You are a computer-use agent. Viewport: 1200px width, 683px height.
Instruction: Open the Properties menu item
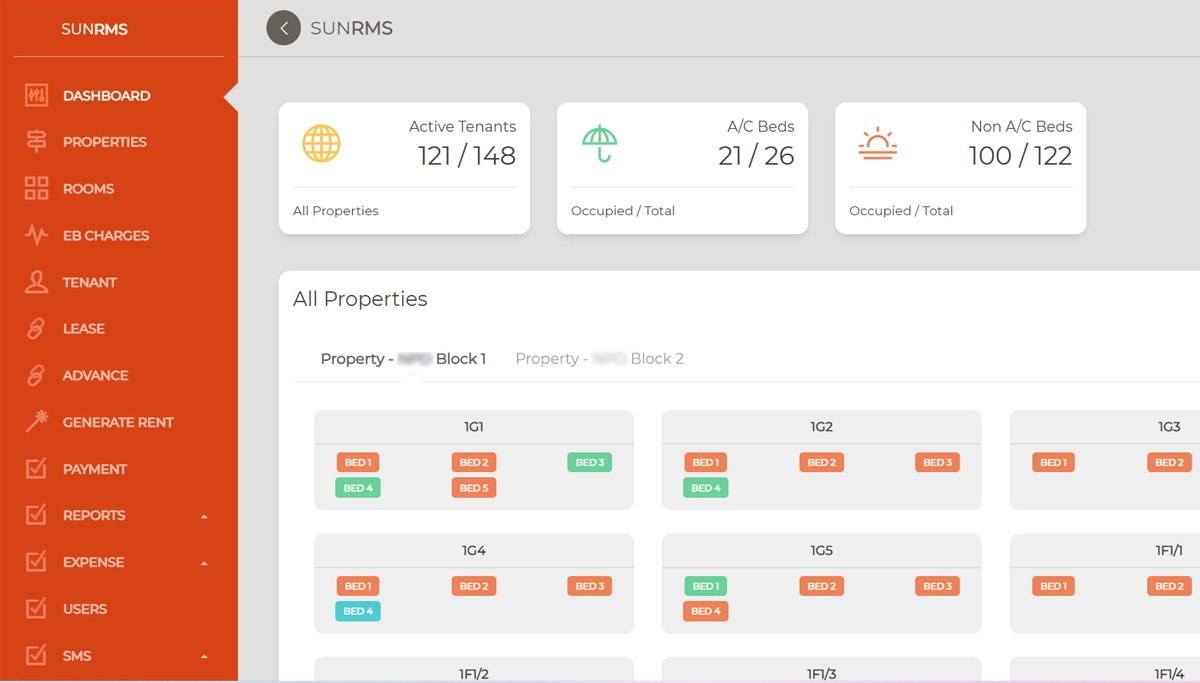click(104, 142)
